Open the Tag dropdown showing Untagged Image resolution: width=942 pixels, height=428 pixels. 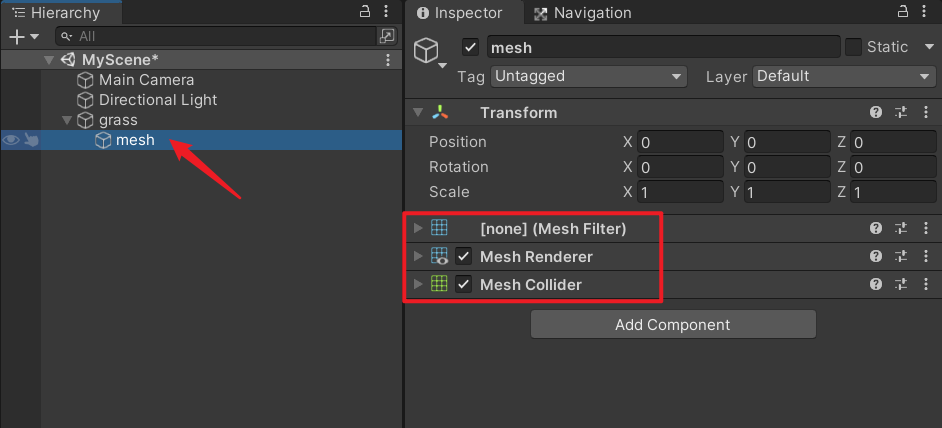pos(588,76)
